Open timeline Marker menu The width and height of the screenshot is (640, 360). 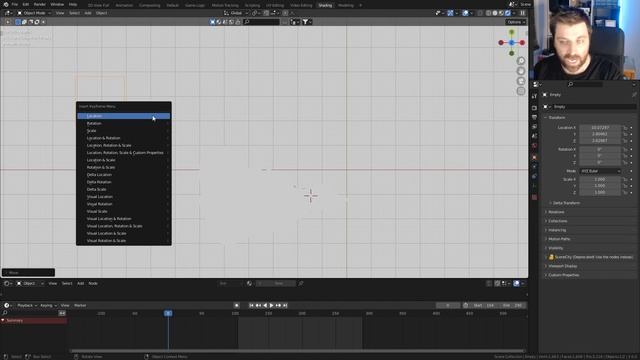(x=80, y=305)
